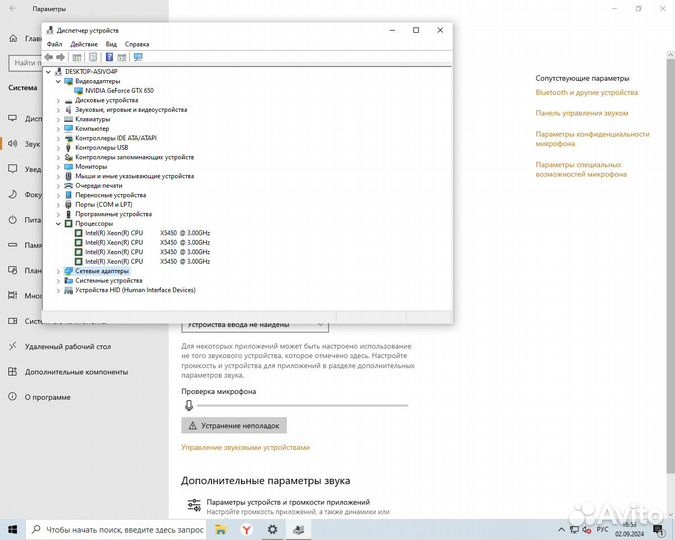Click the microphone test level bar
The image size is (675, 540).
tap(302, 405)
